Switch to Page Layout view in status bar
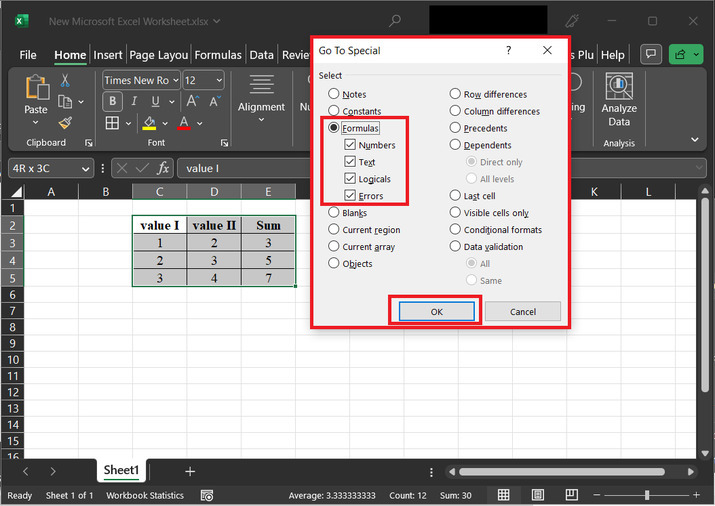This screenshot has width=715, height=506. 537,495
